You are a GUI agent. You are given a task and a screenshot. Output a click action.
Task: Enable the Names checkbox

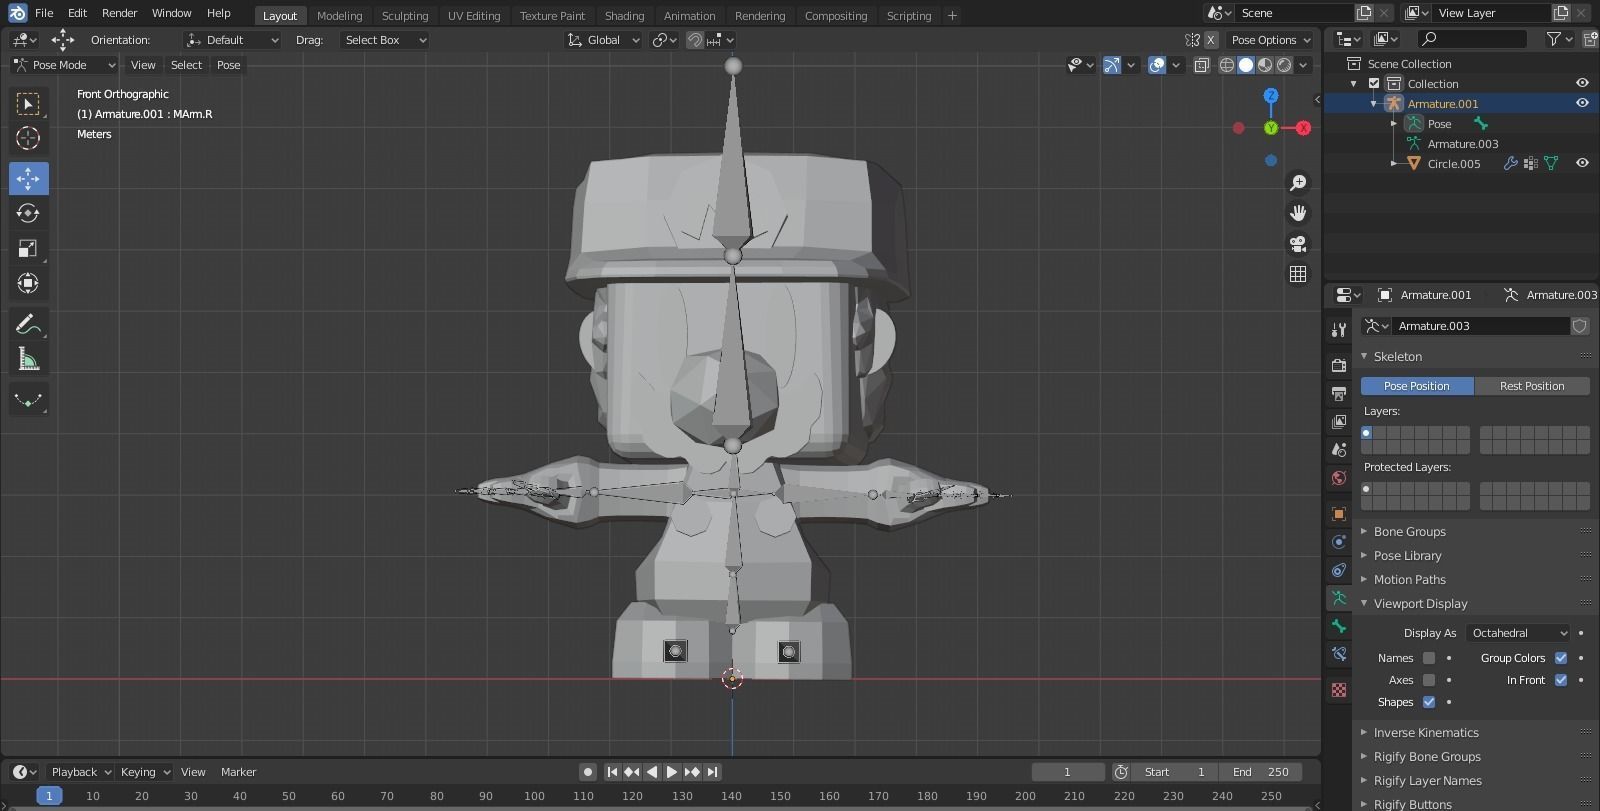(x=1429, y=658)
